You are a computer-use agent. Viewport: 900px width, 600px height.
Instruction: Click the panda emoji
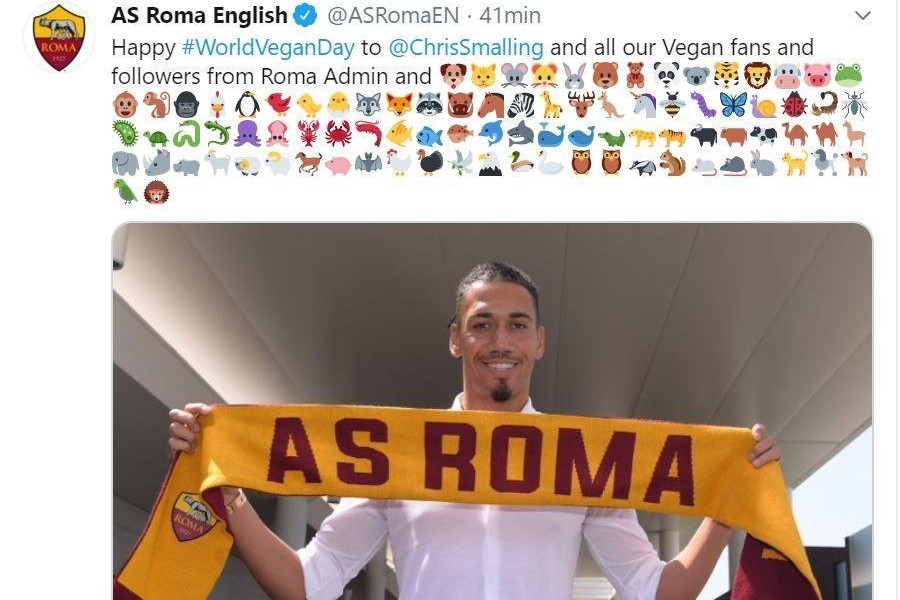[666, 75]
